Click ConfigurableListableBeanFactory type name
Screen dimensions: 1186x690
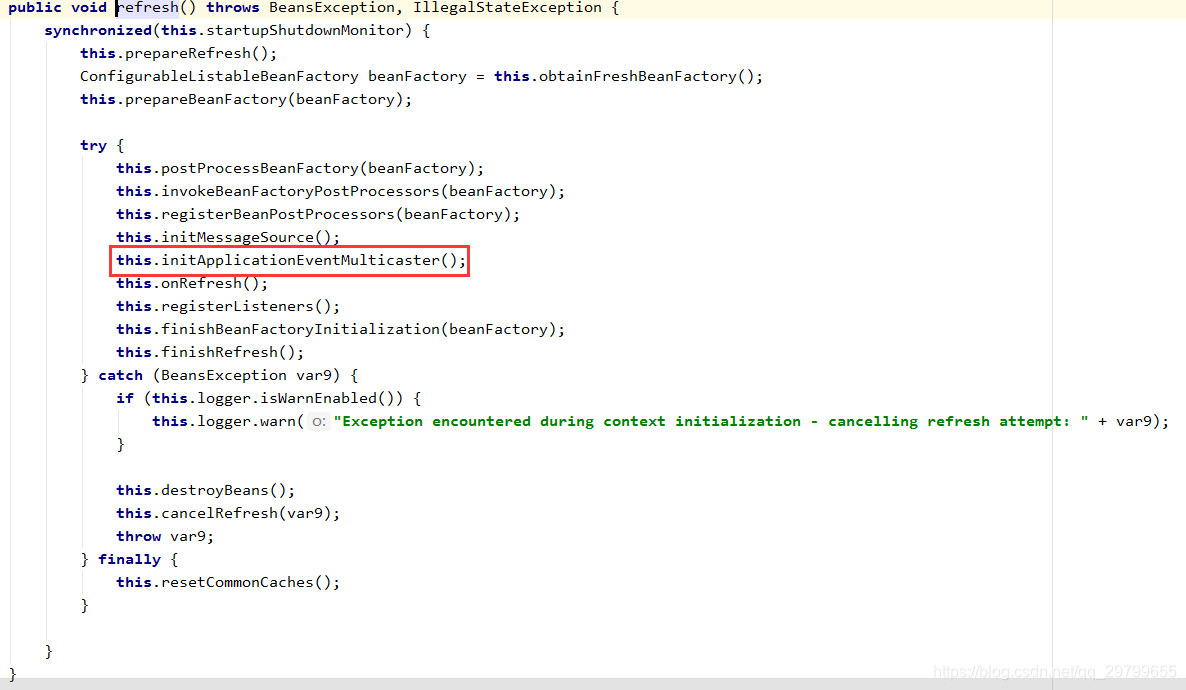[219, 76]
